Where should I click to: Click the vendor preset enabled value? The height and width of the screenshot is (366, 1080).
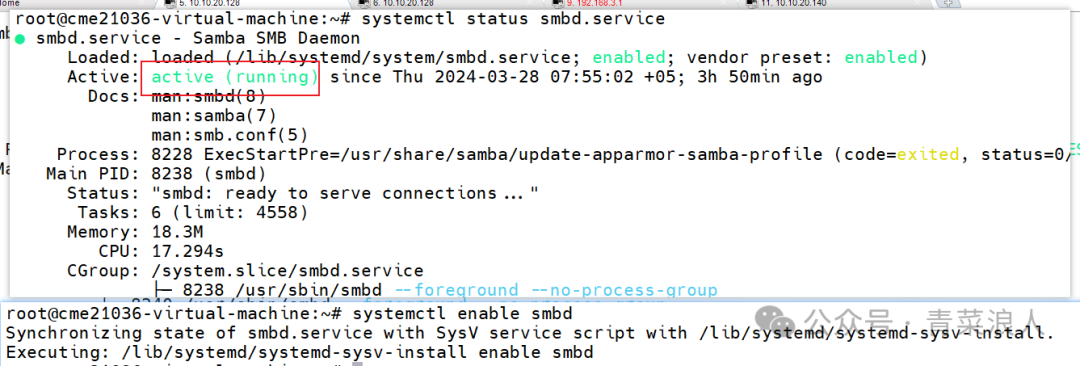click(881, 57)
